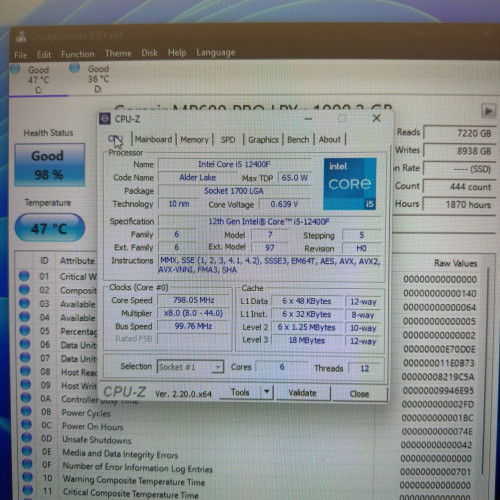This screenshot has height=500, width=500.
Task: Select the CPU tab in CPU-Z
Action: (115, 139)
